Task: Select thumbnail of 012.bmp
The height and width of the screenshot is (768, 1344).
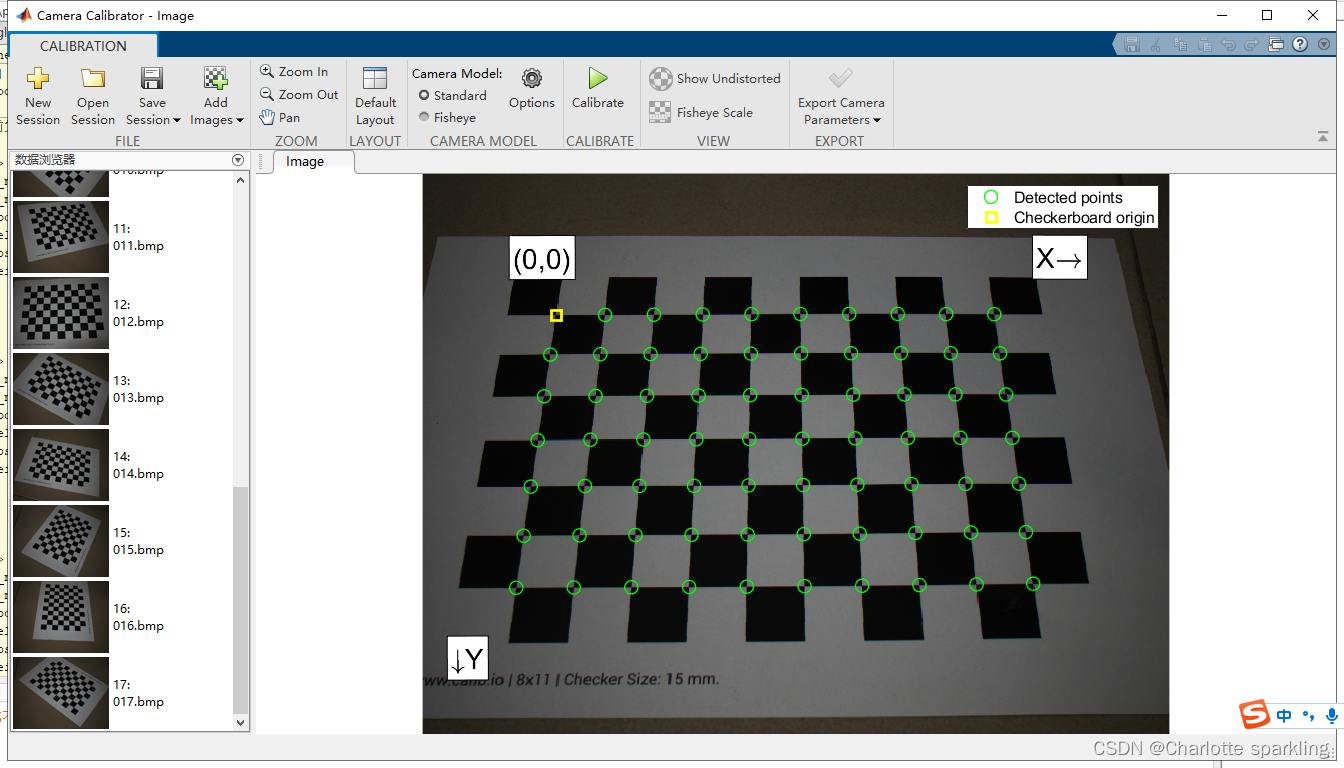Action: click(x=61, y=313)
